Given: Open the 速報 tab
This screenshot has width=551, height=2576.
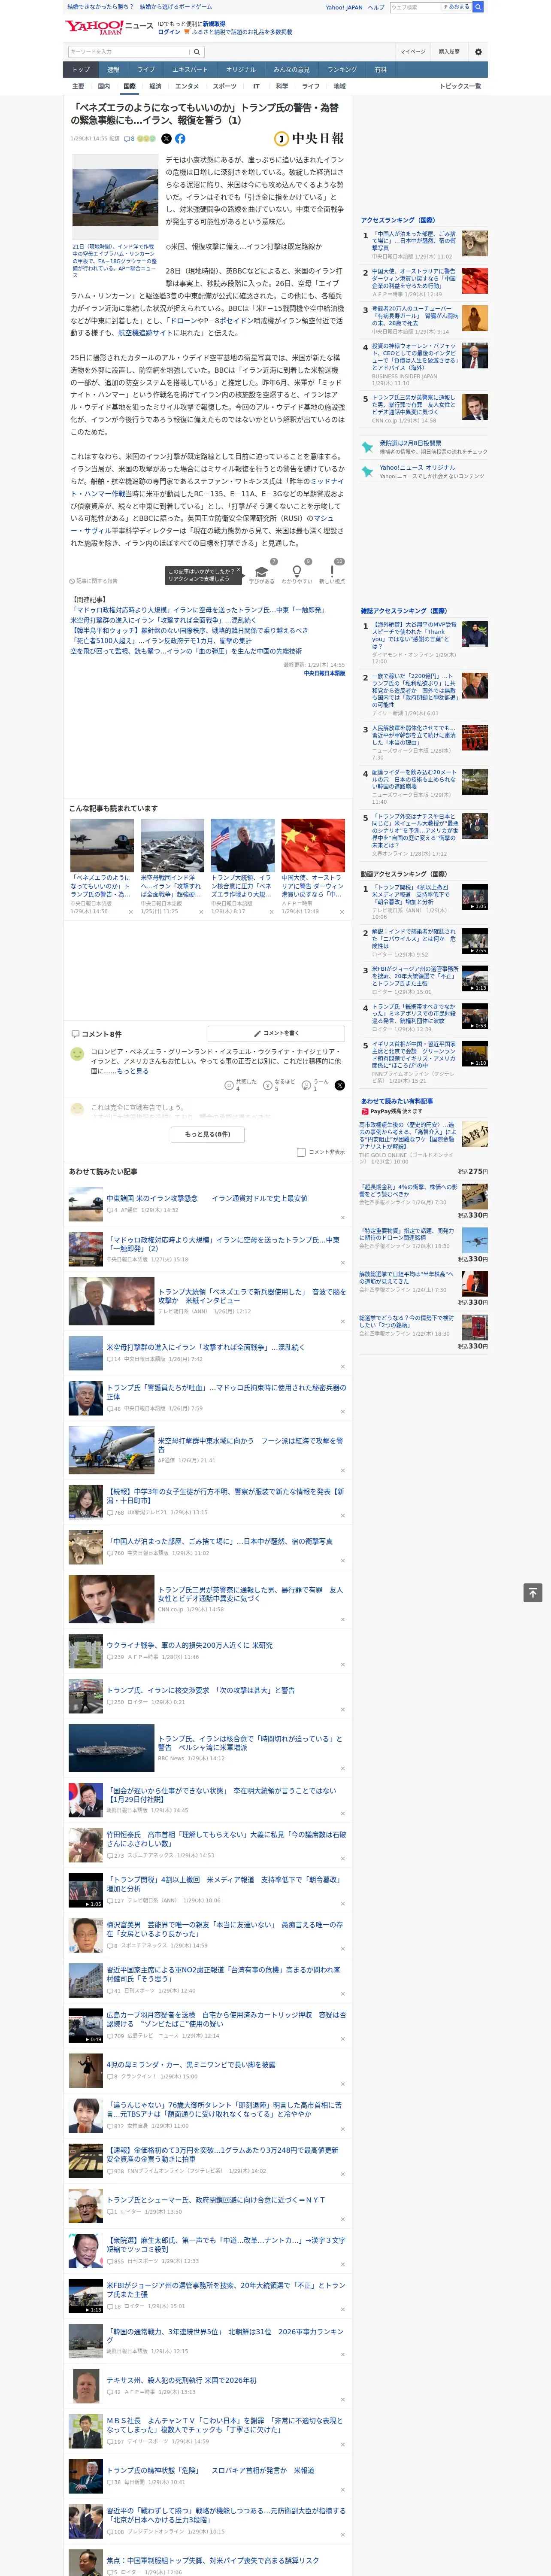Looking at the screenshot, I should 113,69.
